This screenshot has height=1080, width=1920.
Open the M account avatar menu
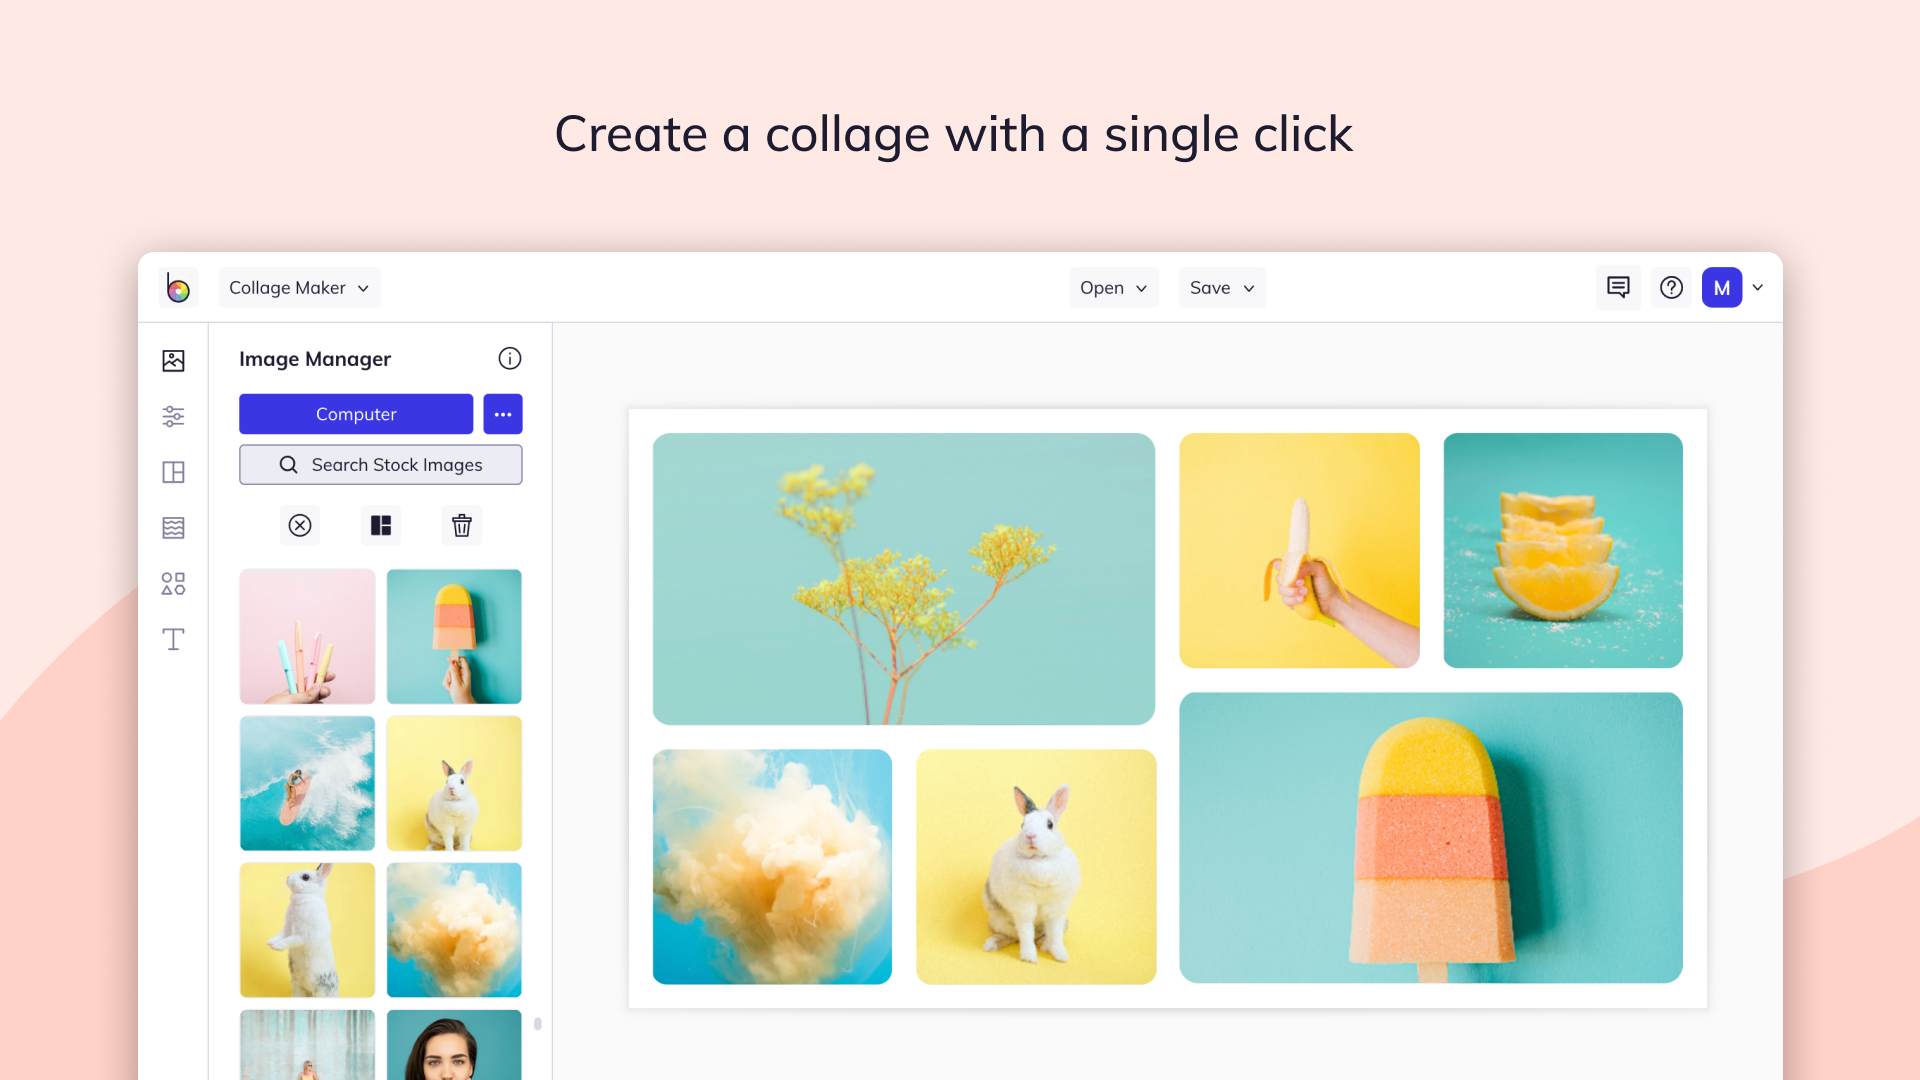click(x=1722, y=288)
